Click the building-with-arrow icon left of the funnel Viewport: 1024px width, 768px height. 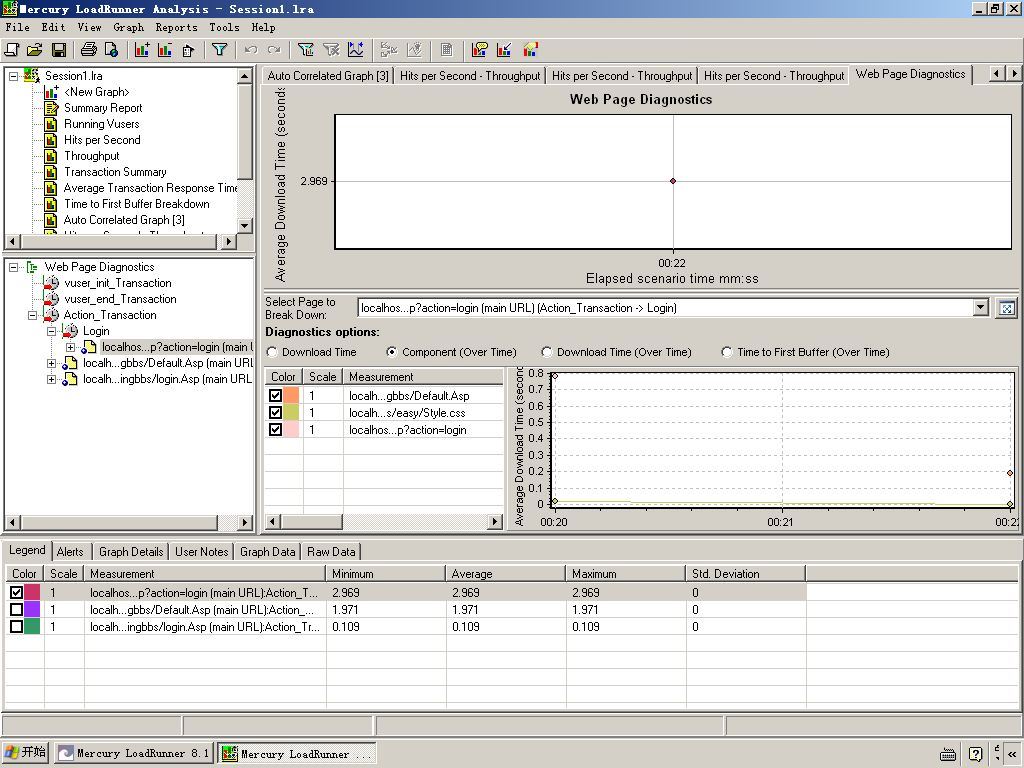188,50
